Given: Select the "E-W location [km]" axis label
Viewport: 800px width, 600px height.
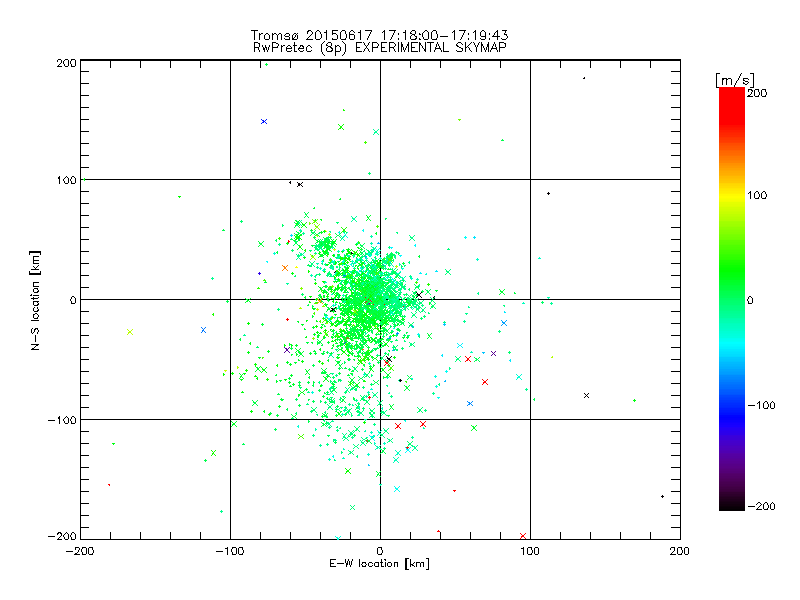Looking at the screenshot, I should click(379, 564).
